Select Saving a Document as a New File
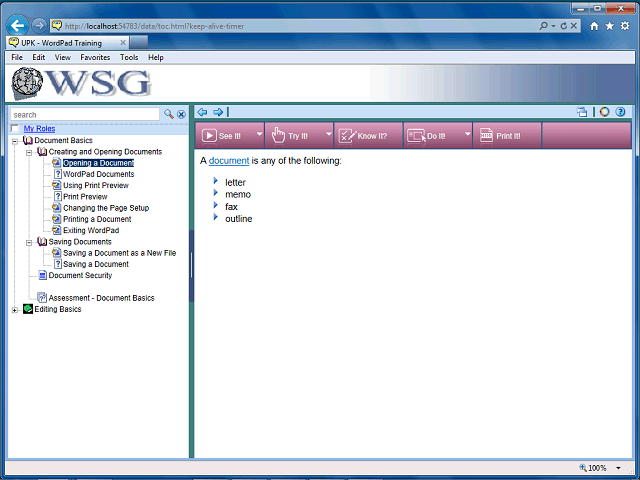 (119, 253)
